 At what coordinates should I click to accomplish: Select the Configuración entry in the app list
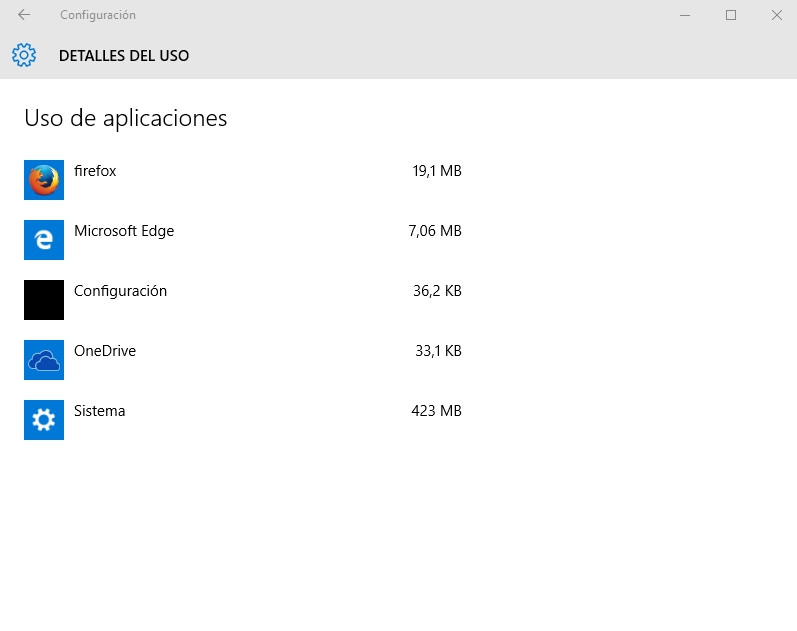[x=120, y=291]
